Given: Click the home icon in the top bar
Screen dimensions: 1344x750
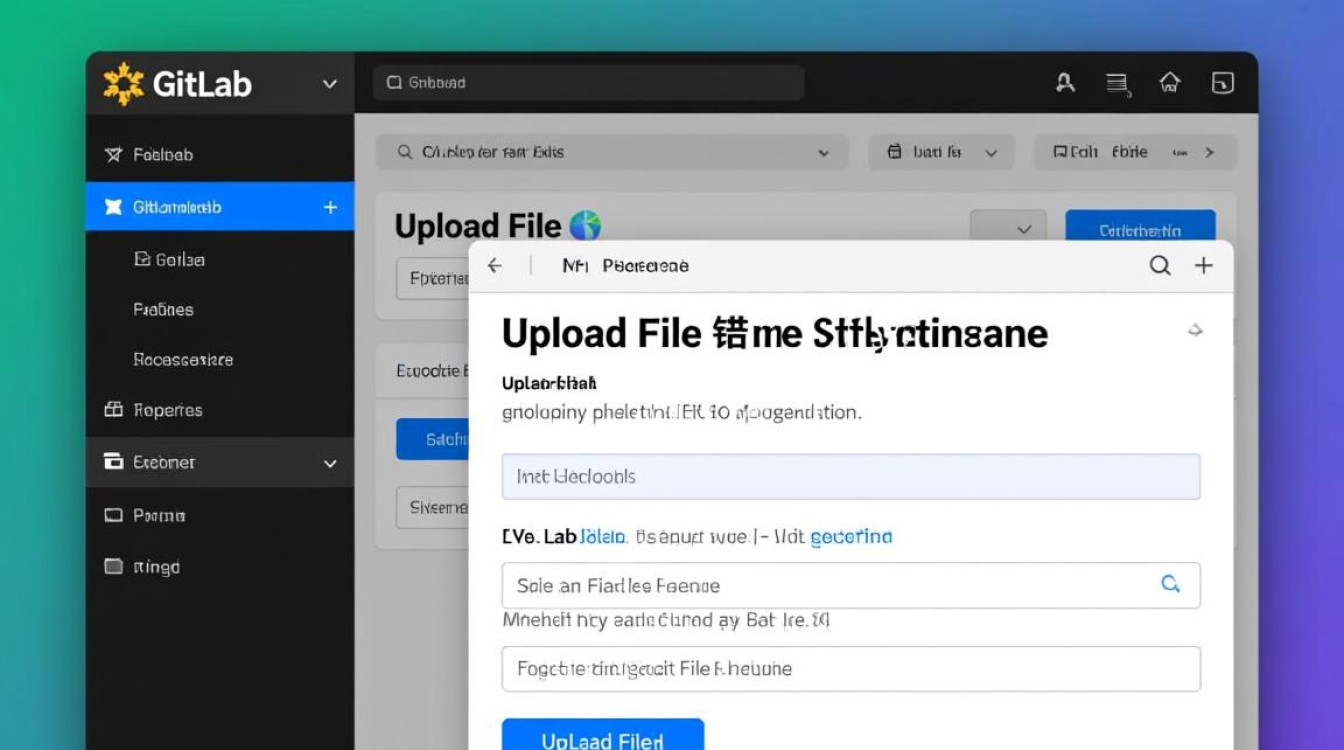Looking at the screenshot, I should pos(1170,83).
